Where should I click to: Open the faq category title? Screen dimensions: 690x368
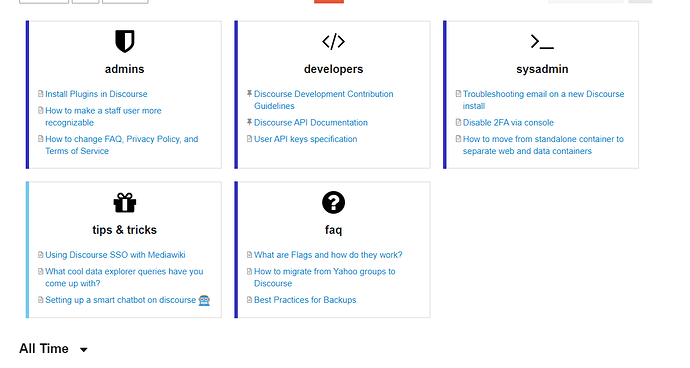[333, 230]
